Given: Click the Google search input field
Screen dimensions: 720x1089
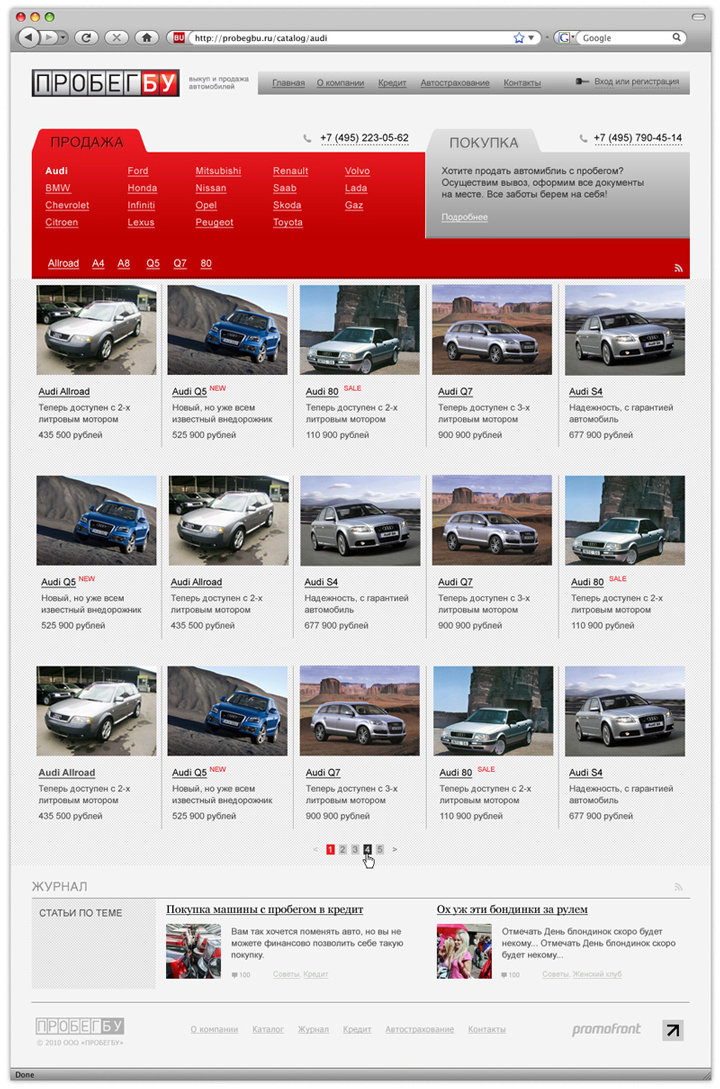Looking at the screenshot, I should point(624,38).
